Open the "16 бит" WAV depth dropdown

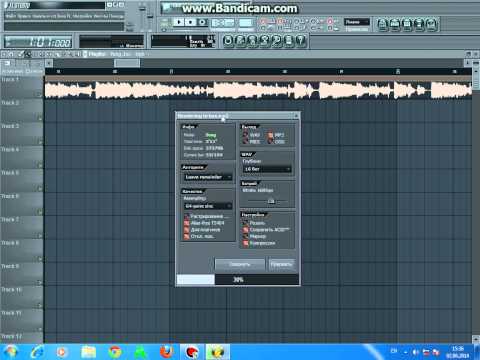(x=267, y=169)
